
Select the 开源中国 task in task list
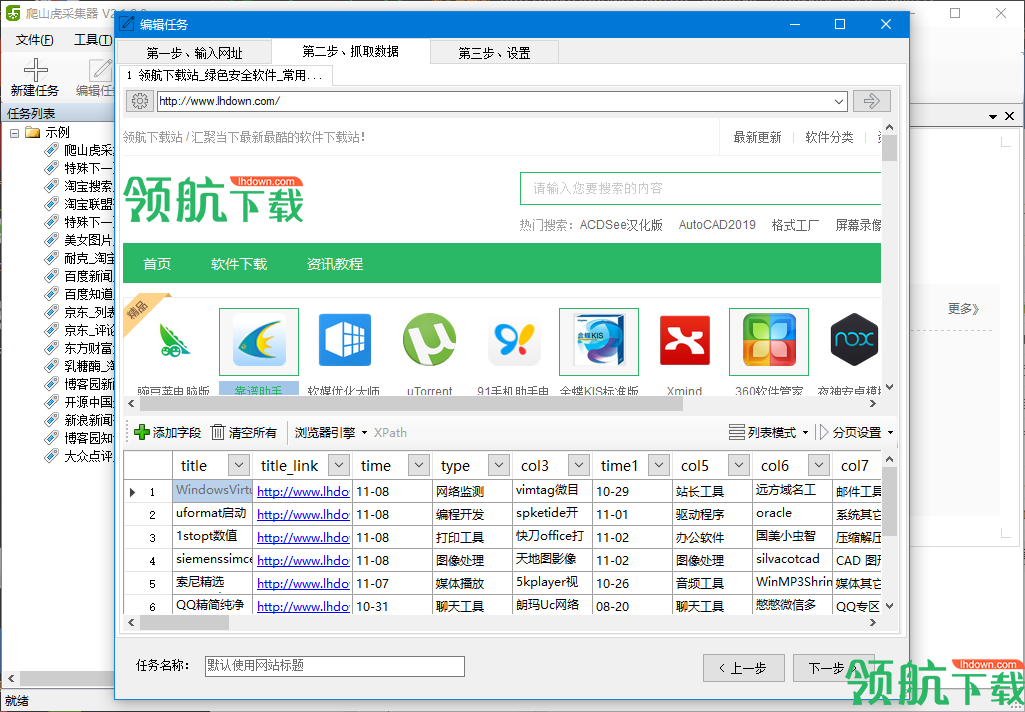(x=89, y=402)
